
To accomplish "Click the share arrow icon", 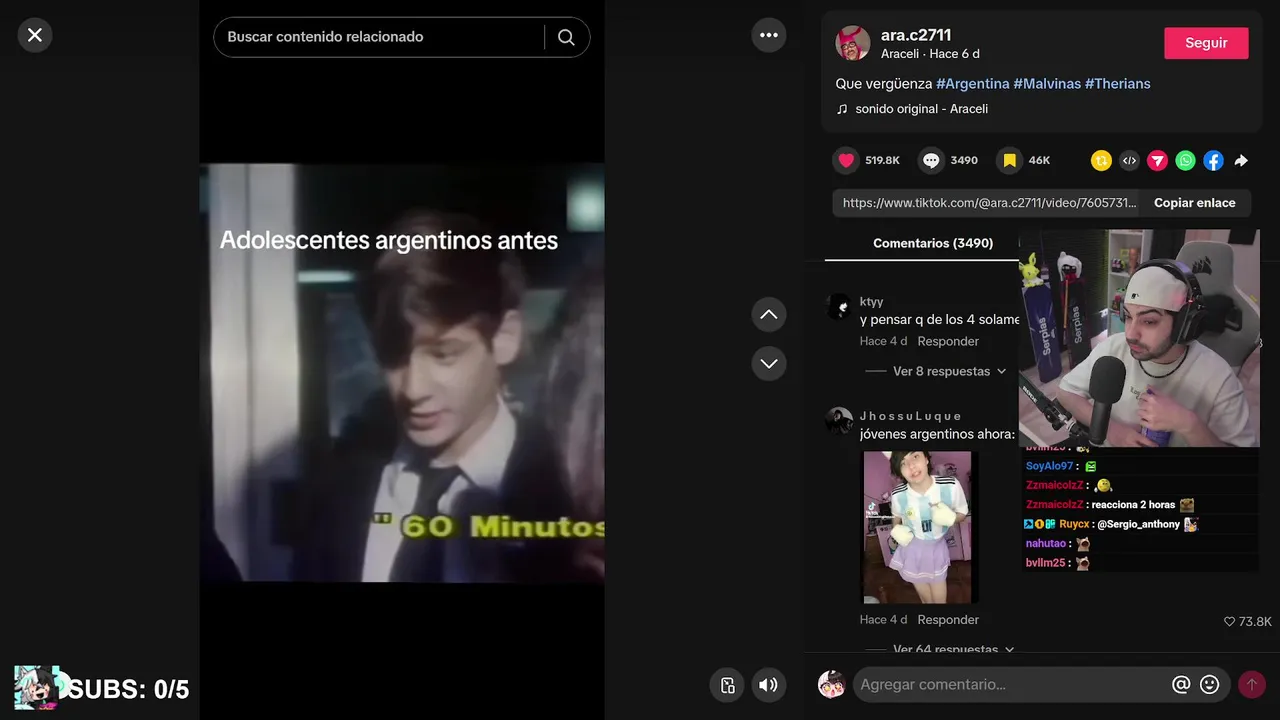I will coord(1241,160).
